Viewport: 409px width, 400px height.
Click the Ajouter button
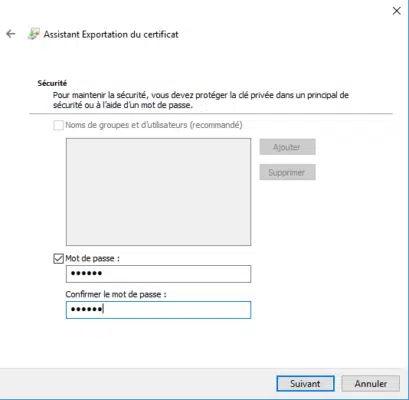pyautogui.click(x=287, y=147)
